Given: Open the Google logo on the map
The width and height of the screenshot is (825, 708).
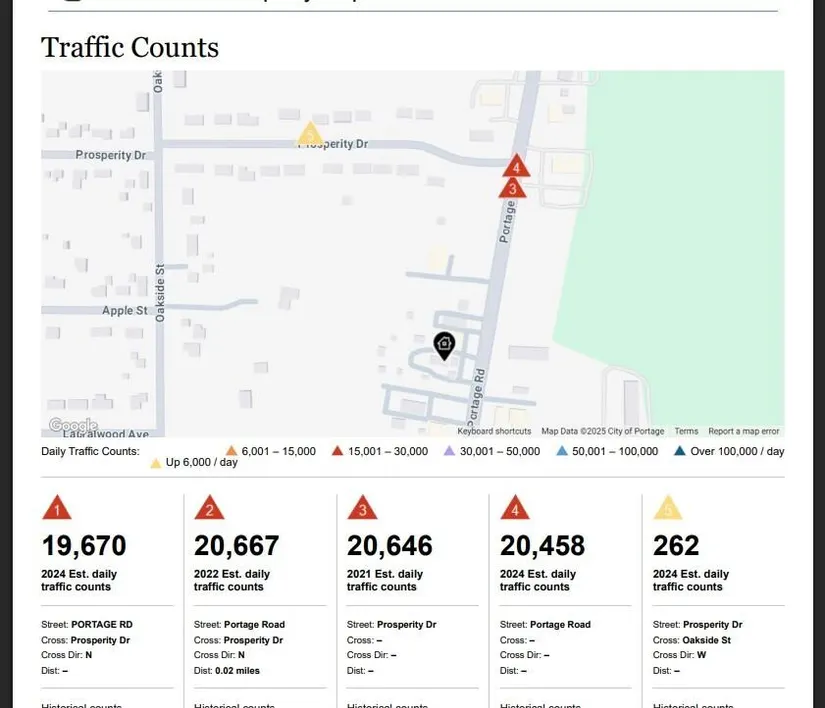Looking at the screenshot, I should coord(73,426).
